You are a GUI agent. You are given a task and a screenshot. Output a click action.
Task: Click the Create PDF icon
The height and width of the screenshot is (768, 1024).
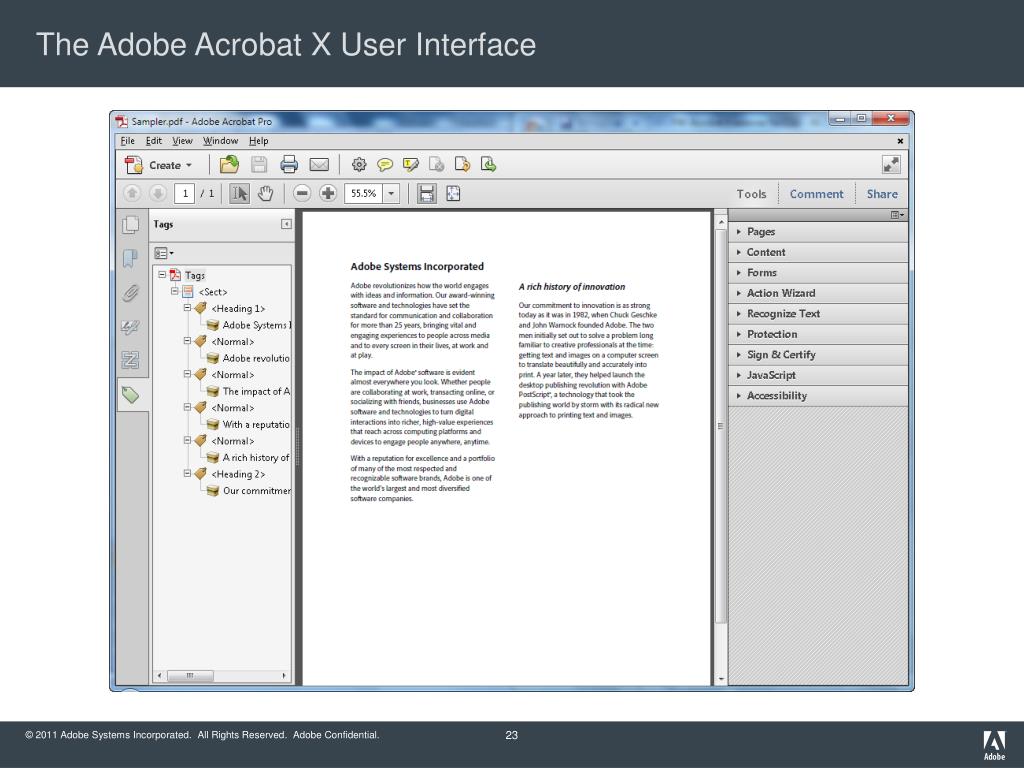tap(134, 165)
